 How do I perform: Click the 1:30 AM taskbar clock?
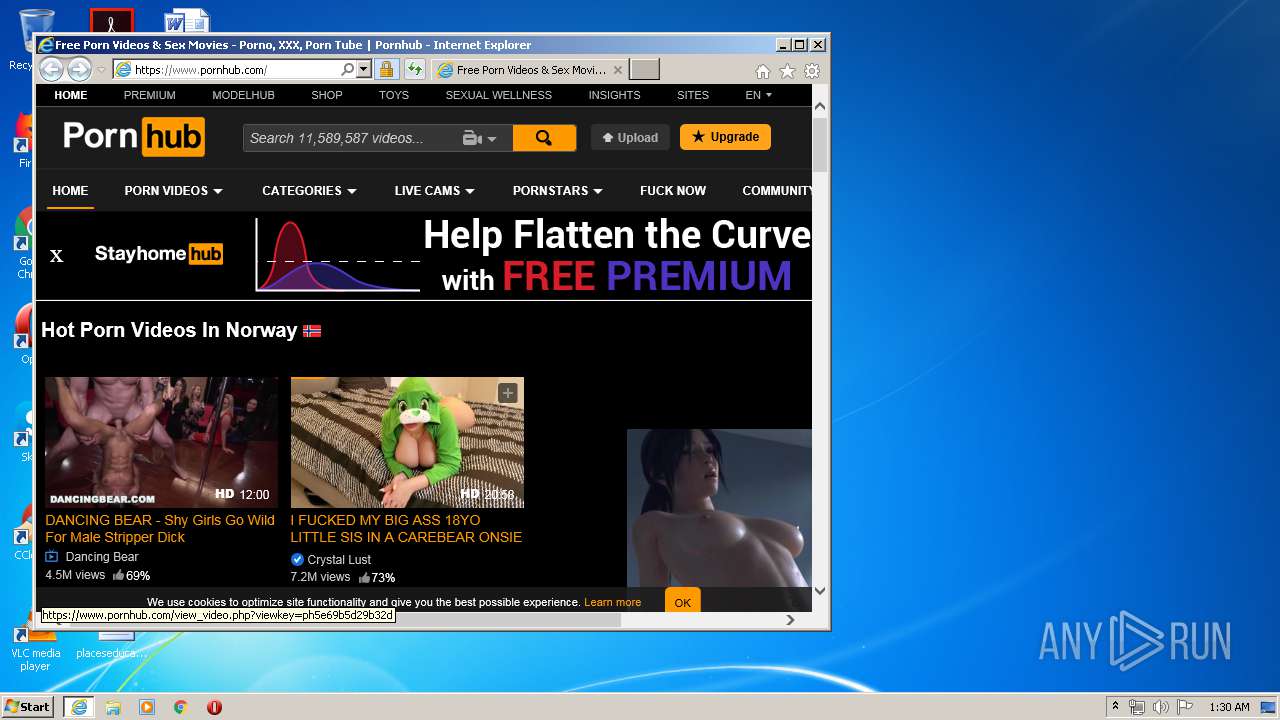(x=1229, y=707)
